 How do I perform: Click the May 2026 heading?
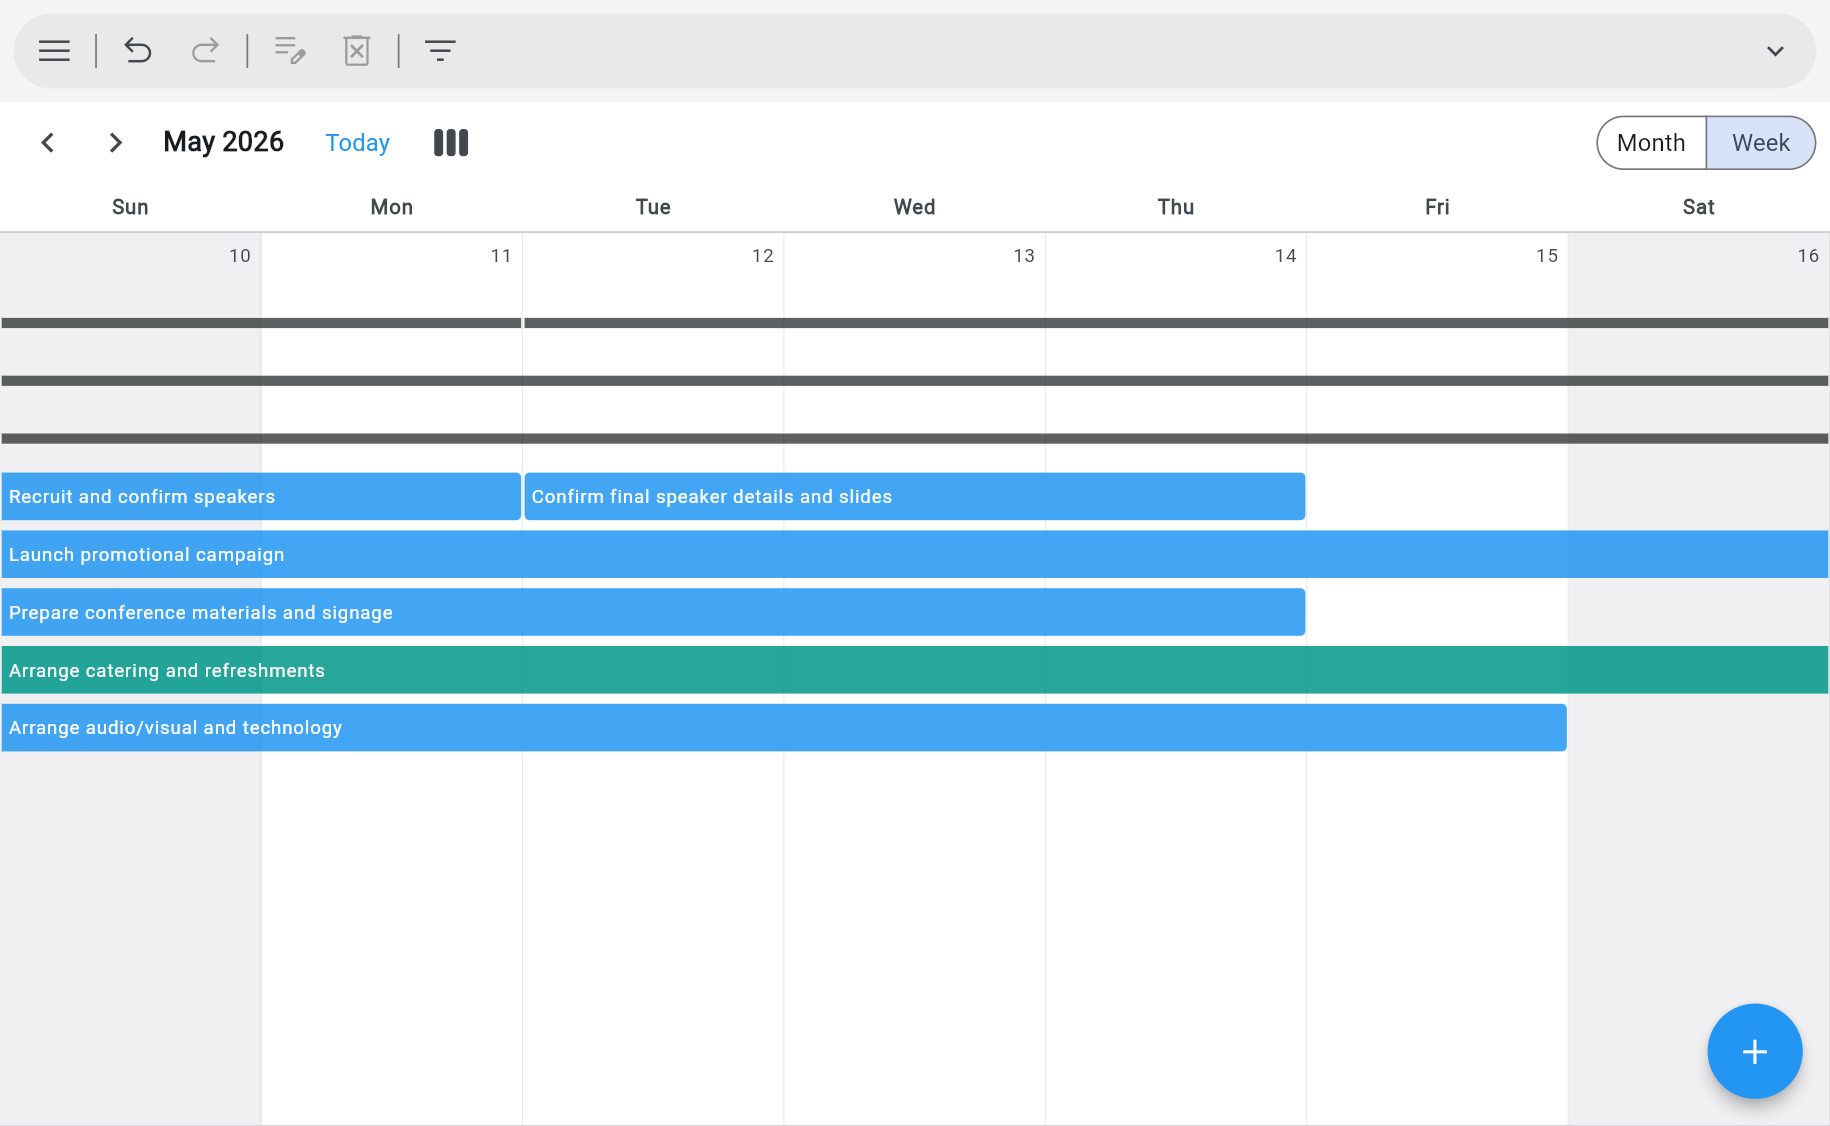(223, 142)
